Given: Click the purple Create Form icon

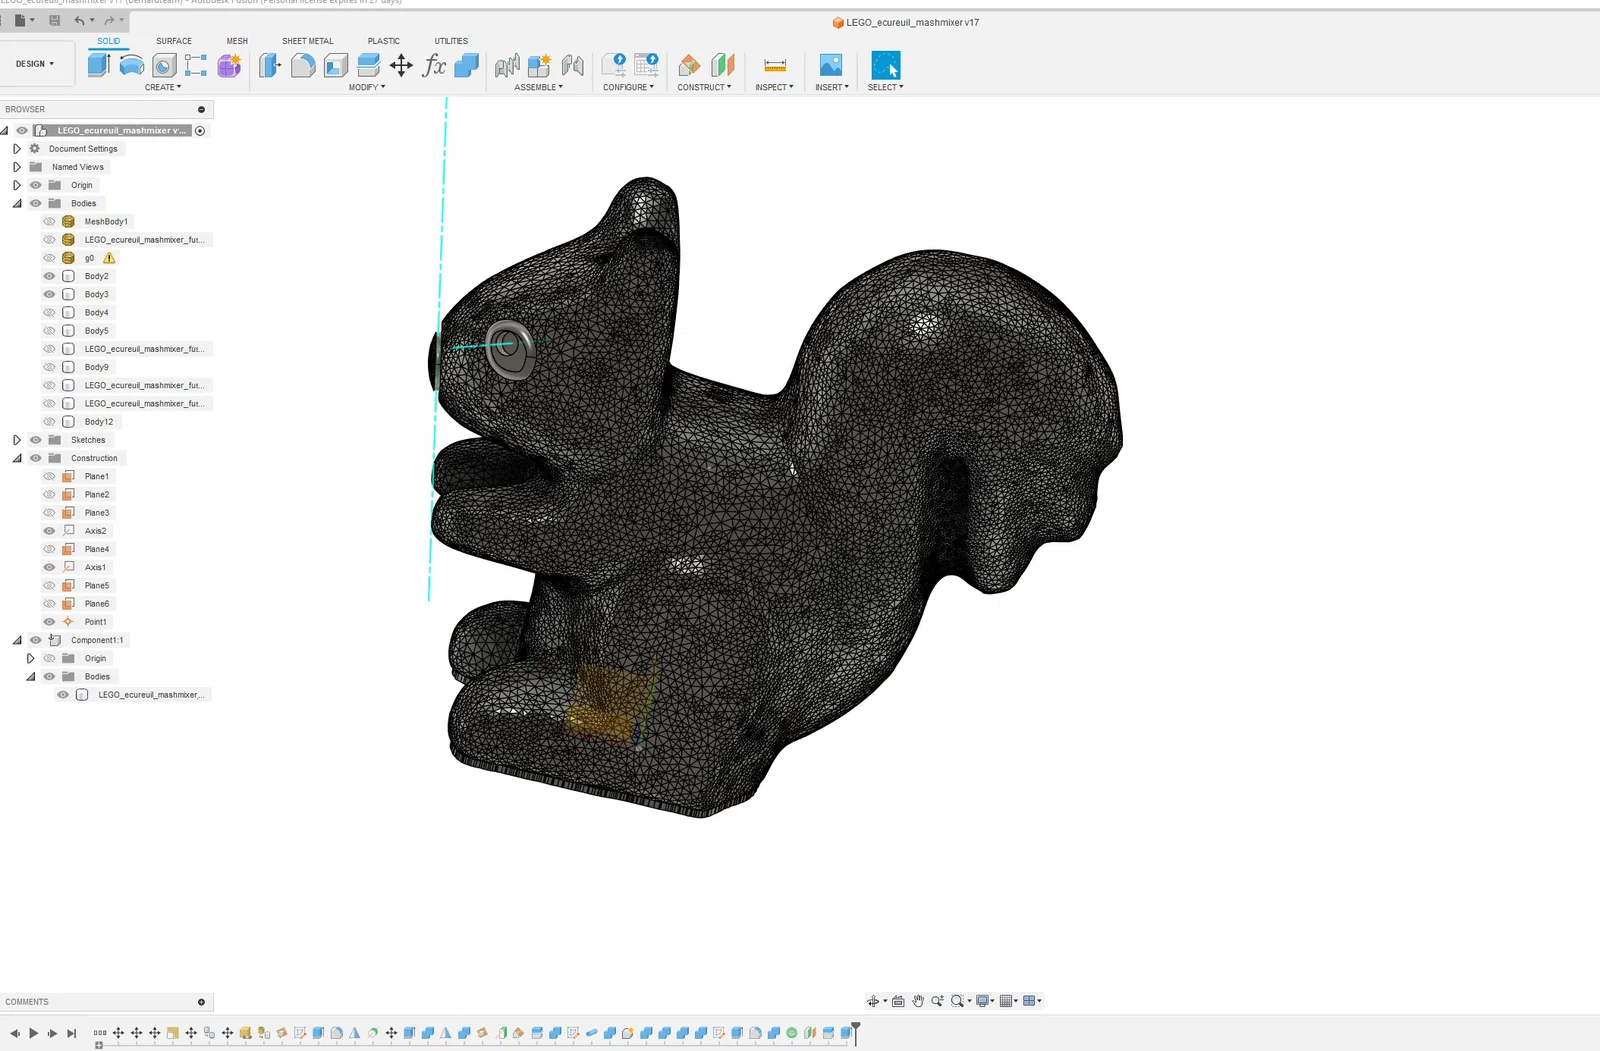Looking at the screenshot, I should [x=229, y=65].
